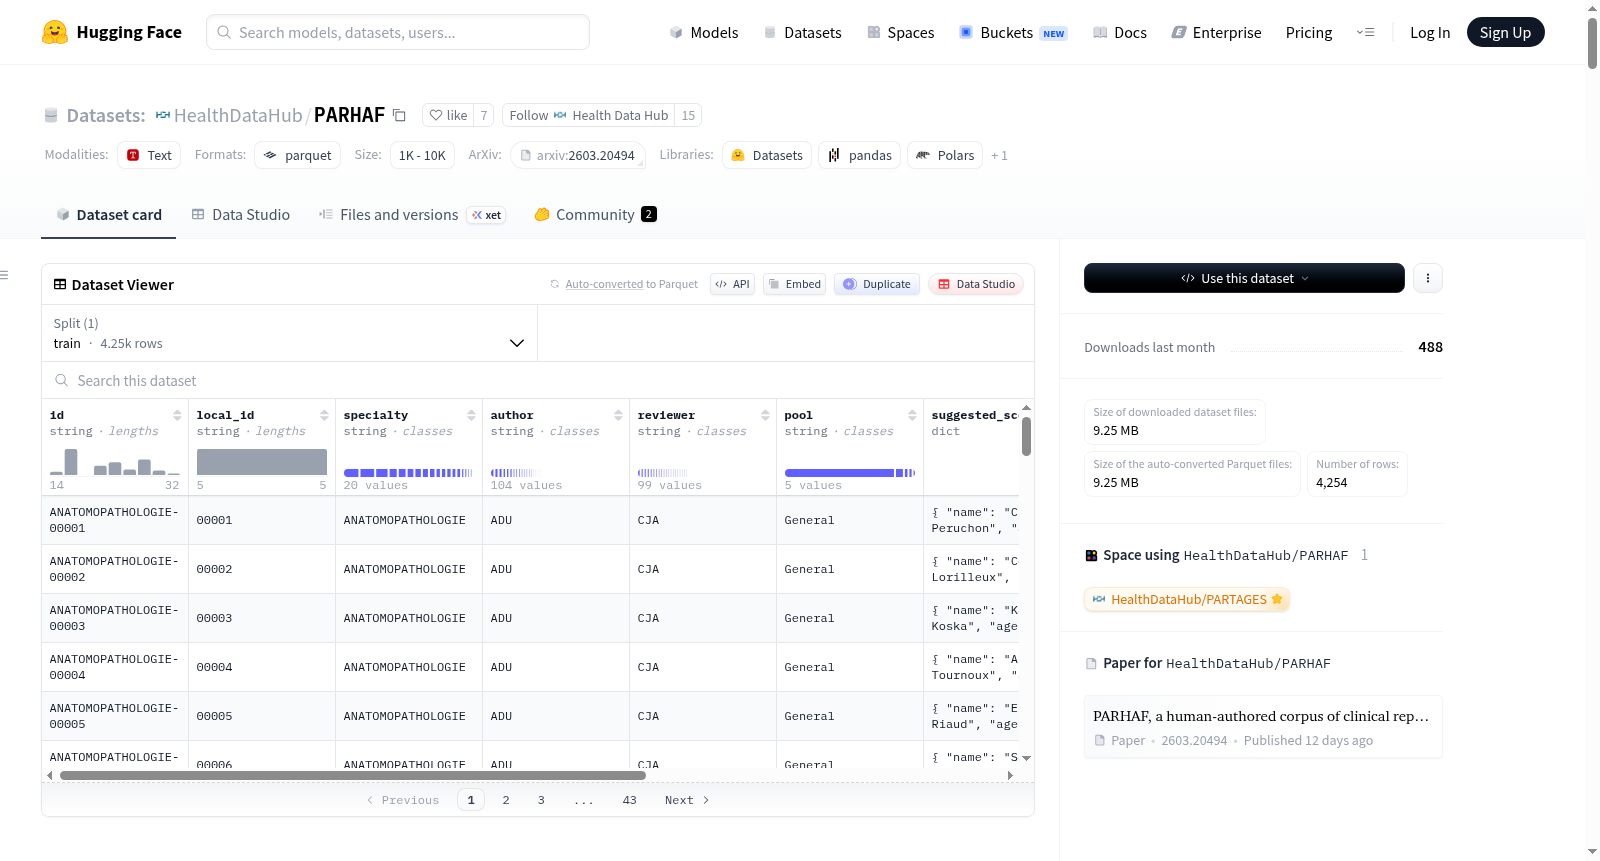Open the Pricing page
This screenshot has width=1600, height=861.
[1309, 32]
